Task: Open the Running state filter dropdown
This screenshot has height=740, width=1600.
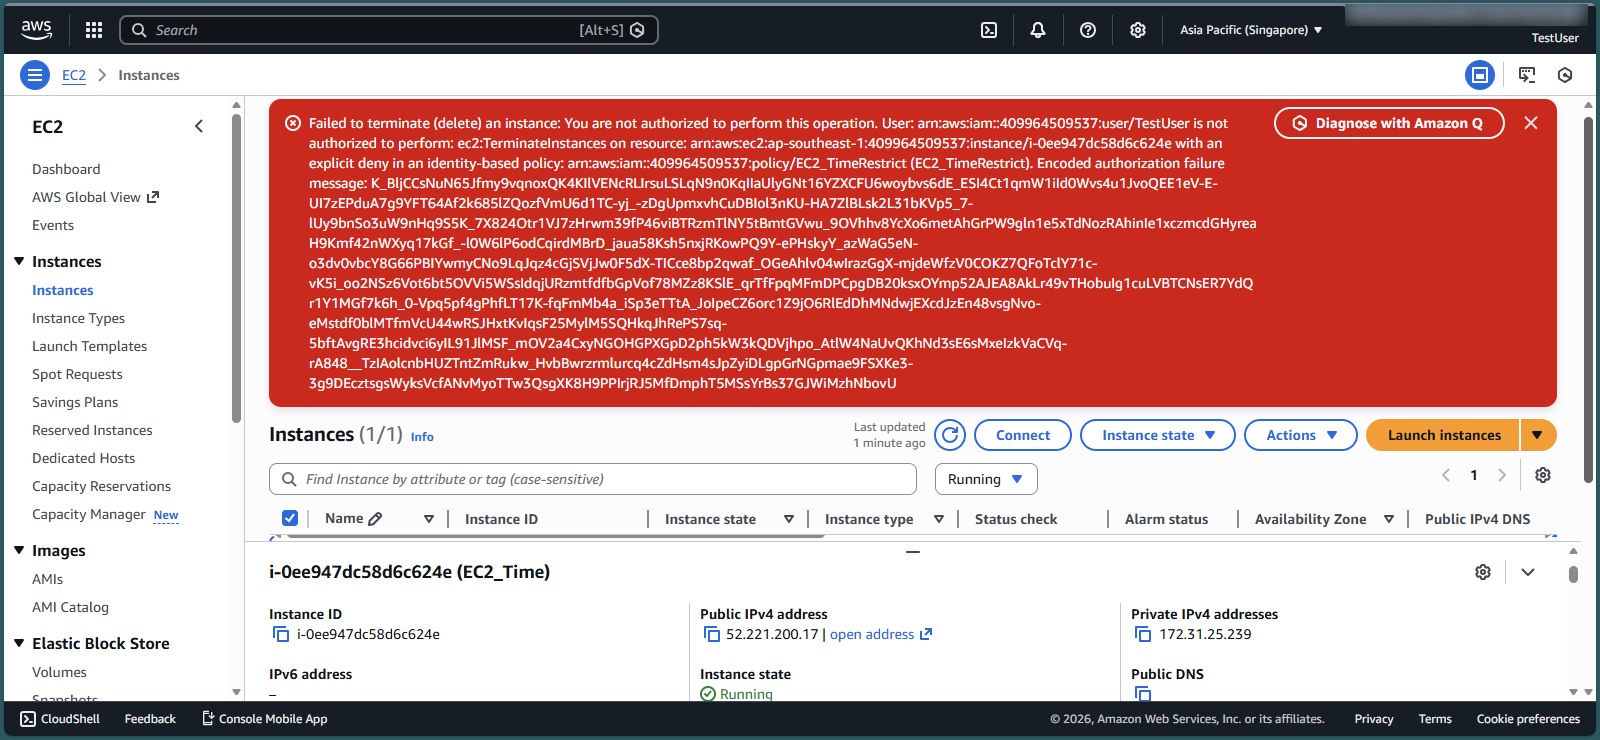Action: pos(986,479)
